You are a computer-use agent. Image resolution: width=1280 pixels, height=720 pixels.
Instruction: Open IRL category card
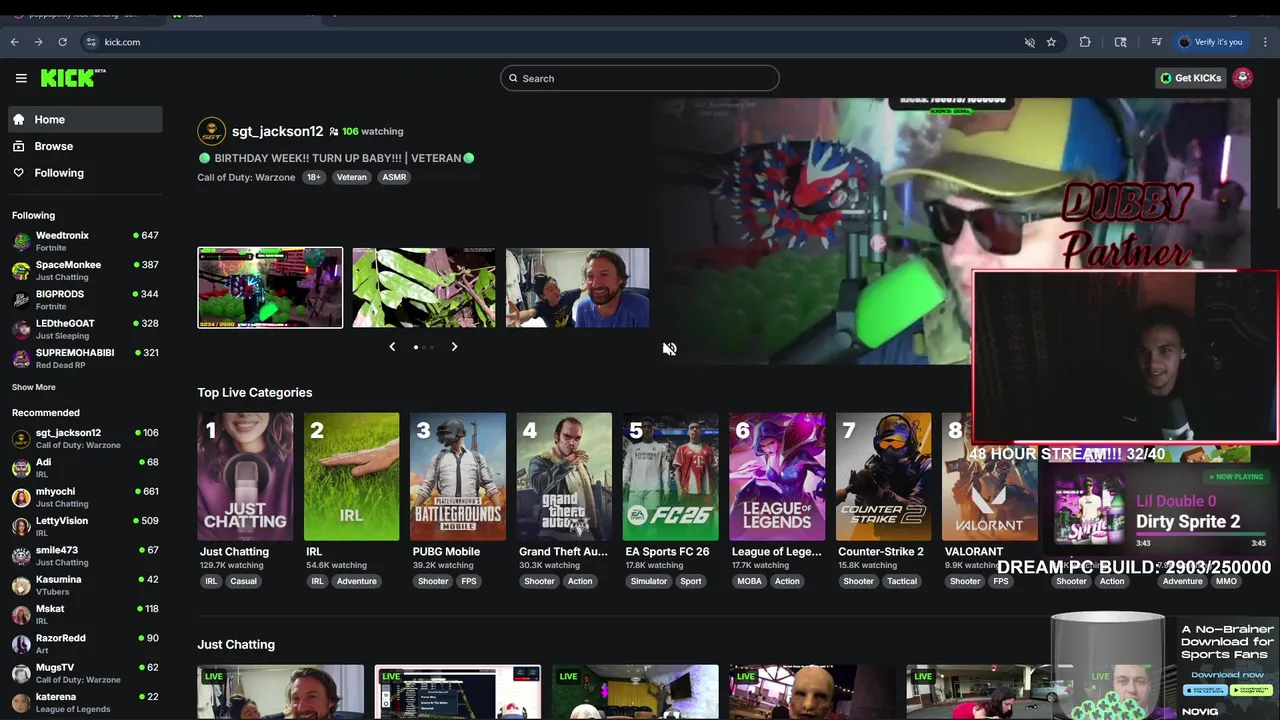coord(351,477)
